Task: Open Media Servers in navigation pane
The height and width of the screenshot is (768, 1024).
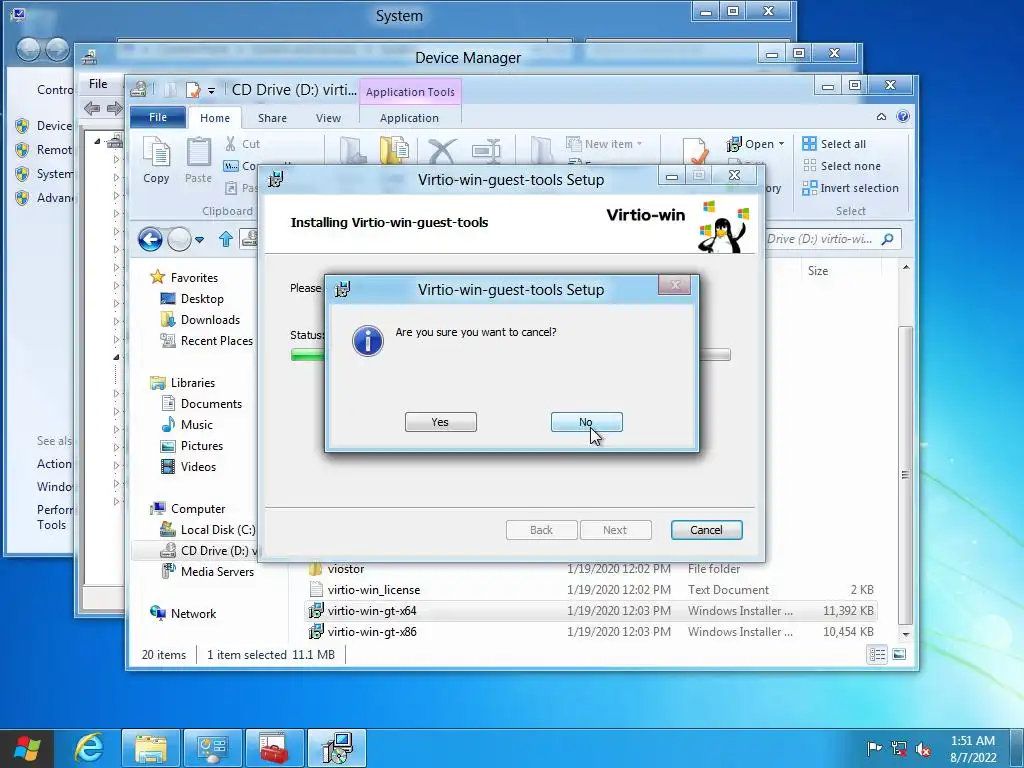Action: point(217,571)
